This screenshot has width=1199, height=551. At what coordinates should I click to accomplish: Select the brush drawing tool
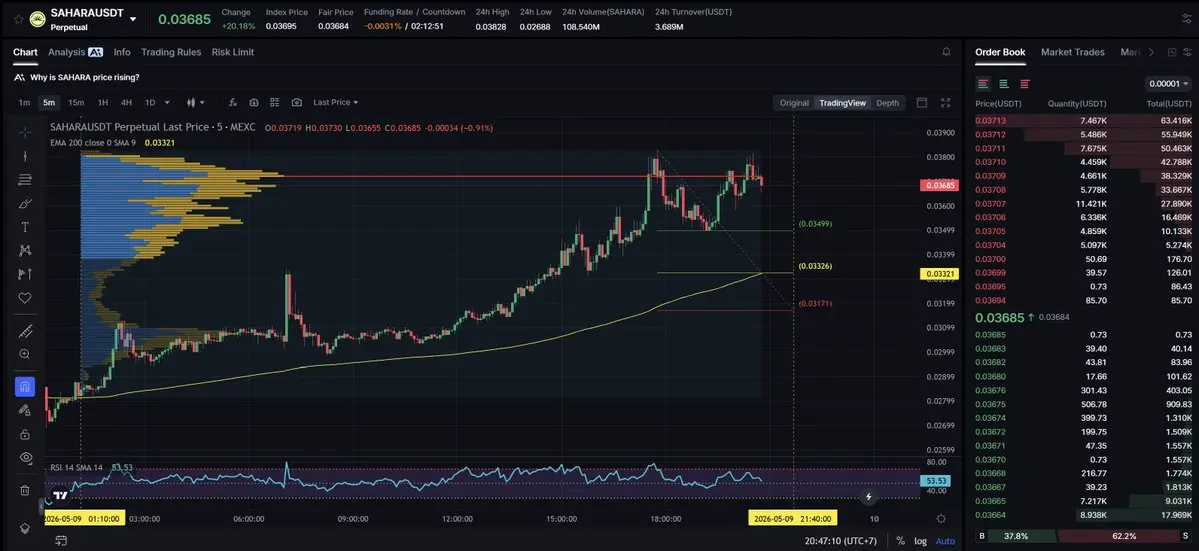point(25,203)
